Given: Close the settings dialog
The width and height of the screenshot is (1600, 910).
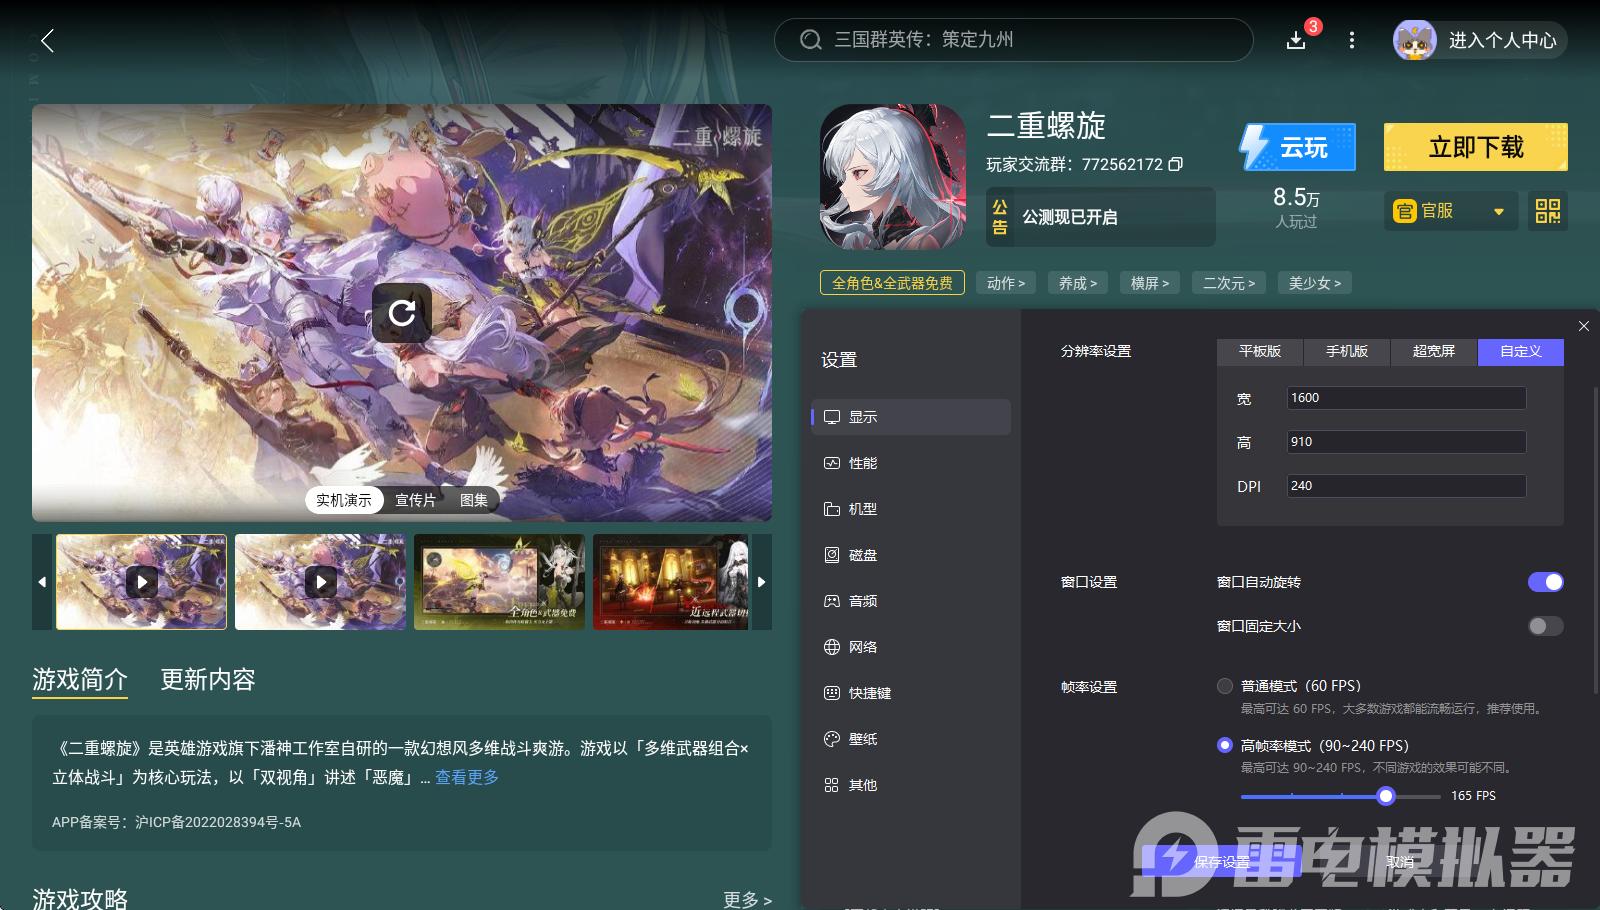Looking at the screenshot, I should point(1584,326).
